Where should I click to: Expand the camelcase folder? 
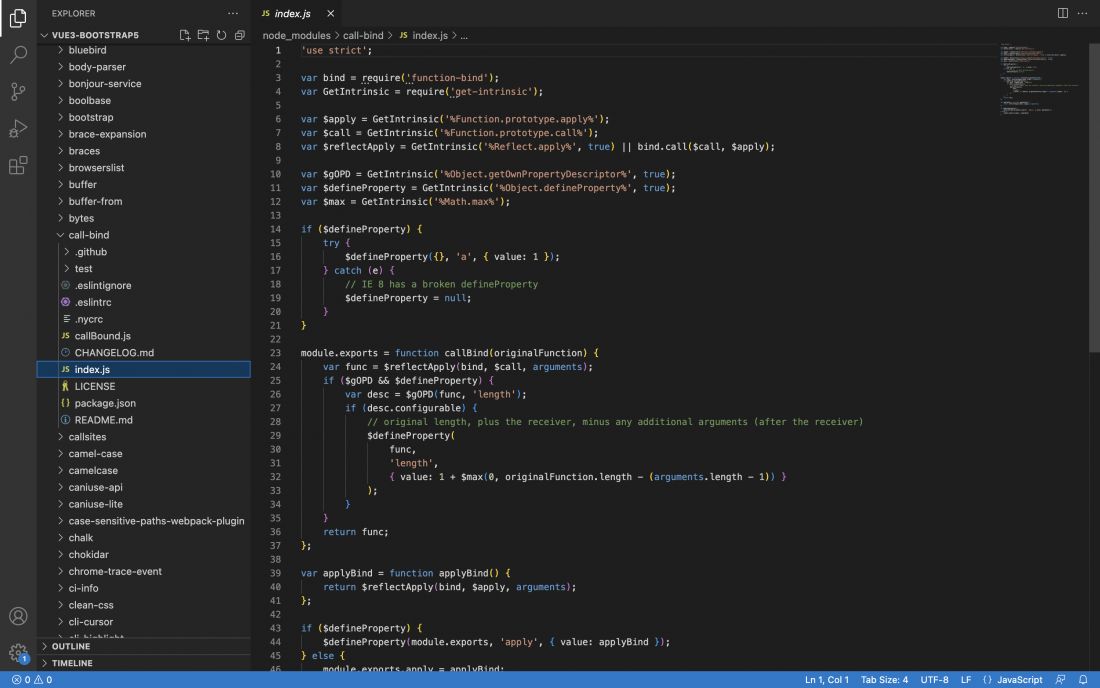(143, 471)
